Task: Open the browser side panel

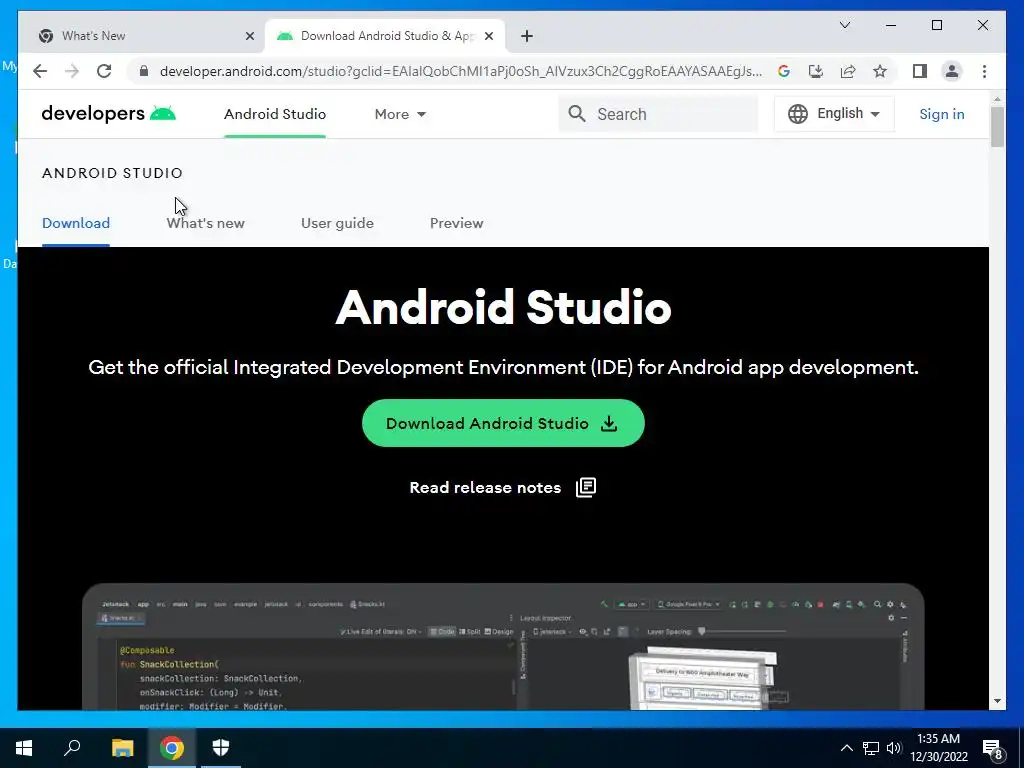Action: (920, 71)
